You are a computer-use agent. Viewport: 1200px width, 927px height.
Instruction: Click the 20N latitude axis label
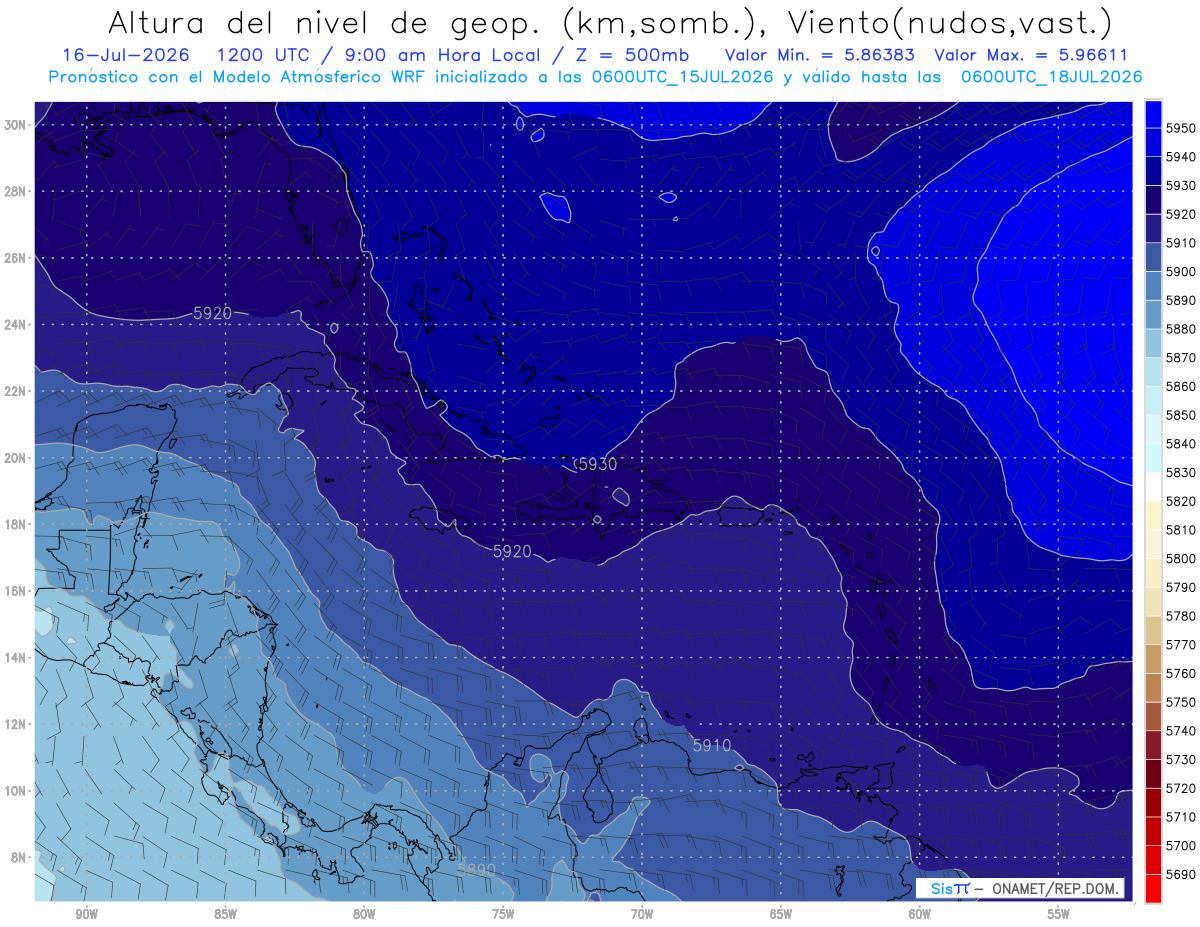(15, 458)
